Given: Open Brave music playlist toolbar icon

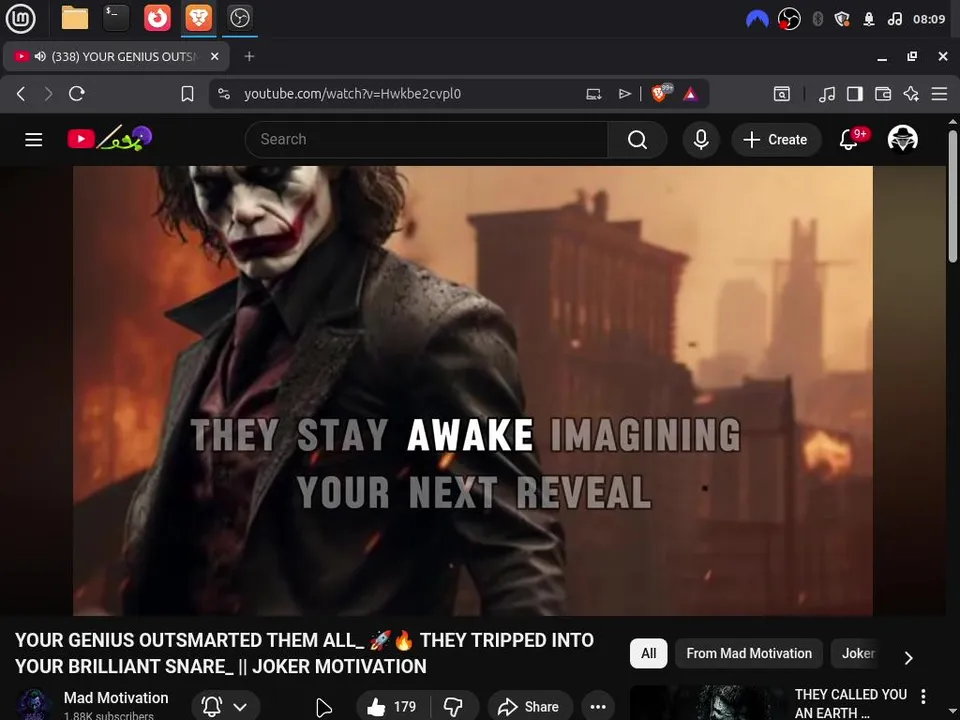Looking at the screenshot, I should [827, 94].
